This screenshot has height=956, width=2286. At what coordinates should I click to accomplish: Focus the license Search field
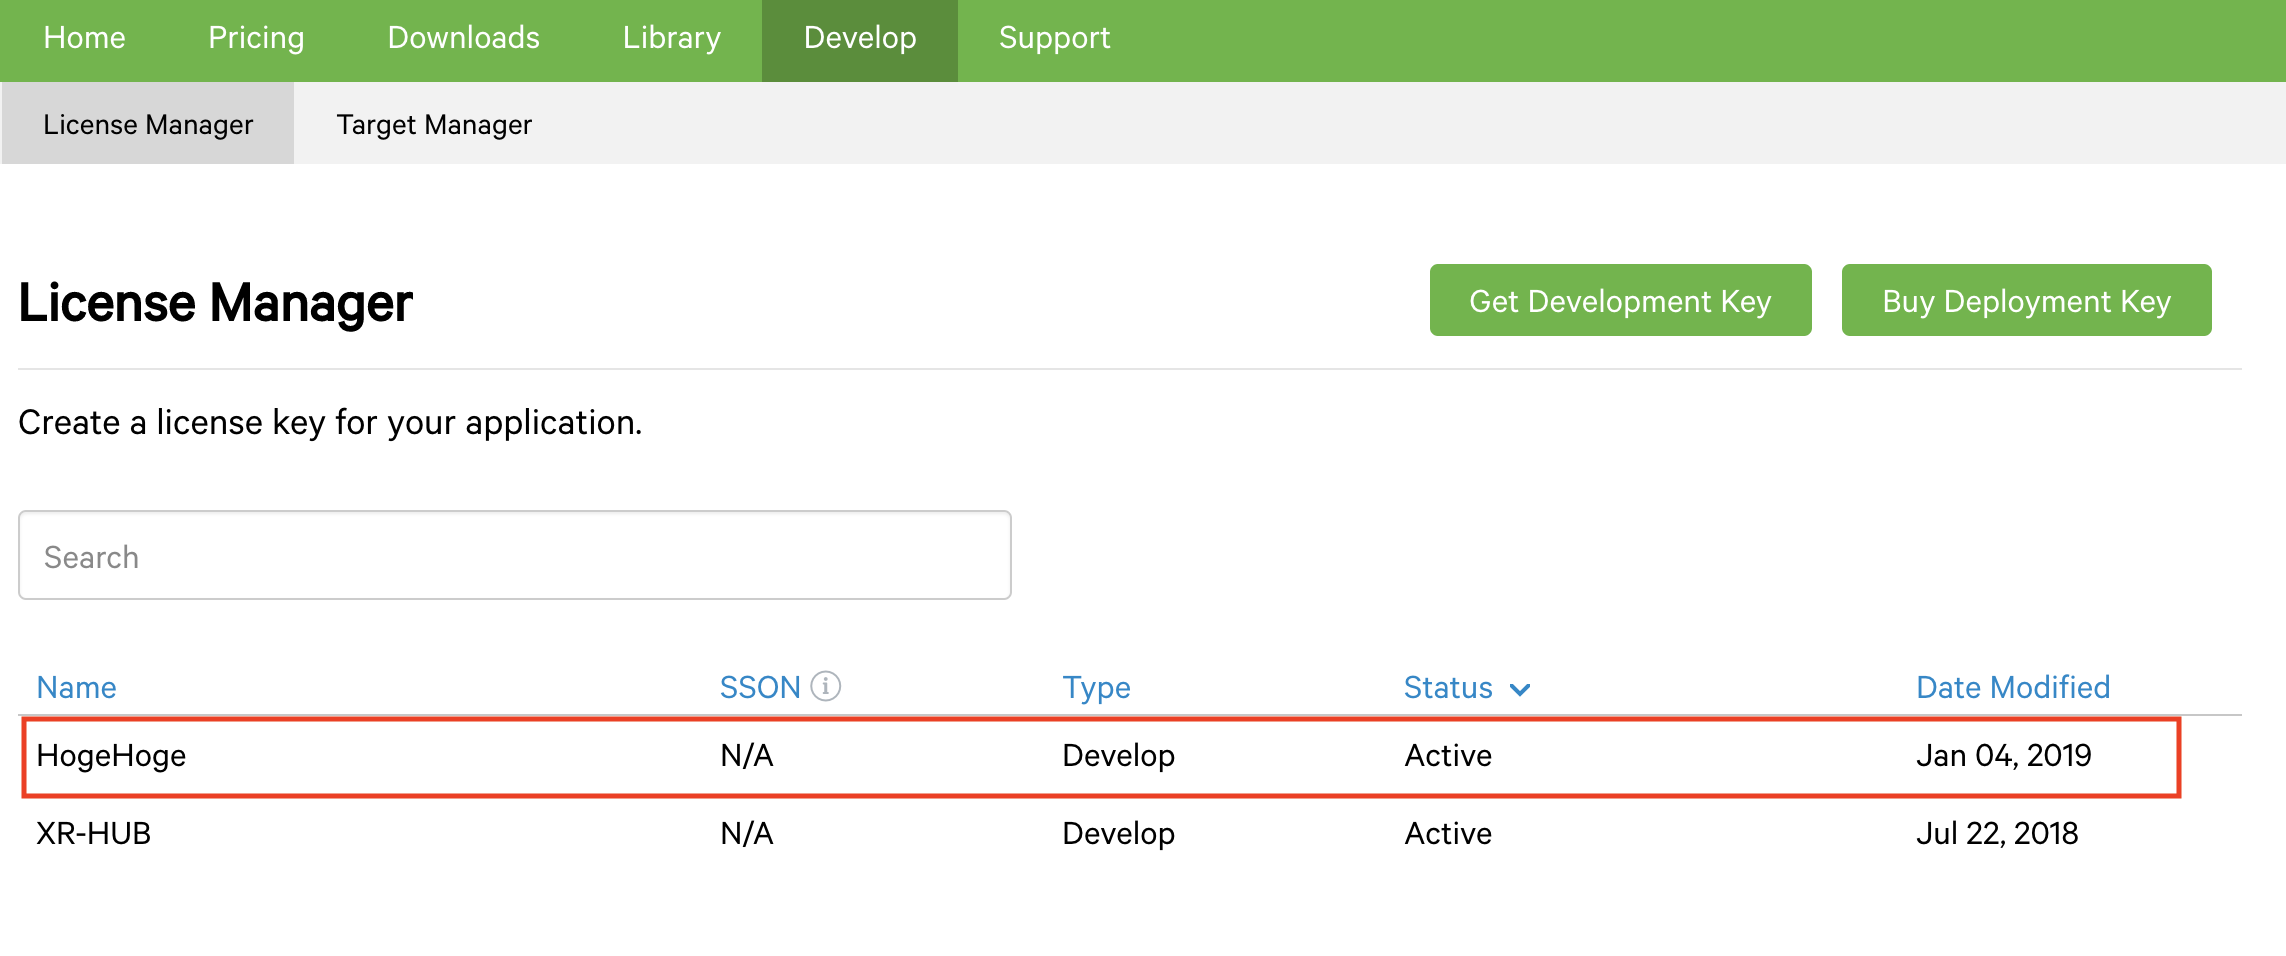[514, 556]
